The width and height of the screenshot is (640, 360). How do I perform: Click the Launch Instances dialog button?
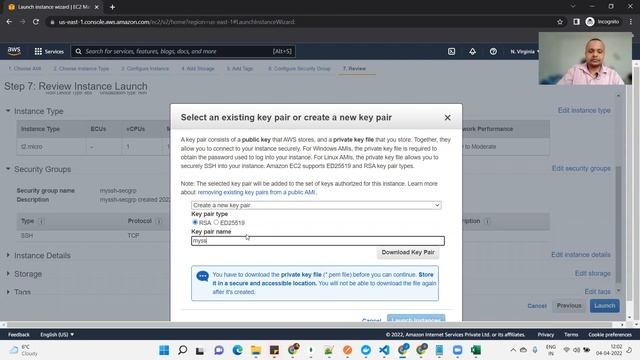[x=416, y=319]
